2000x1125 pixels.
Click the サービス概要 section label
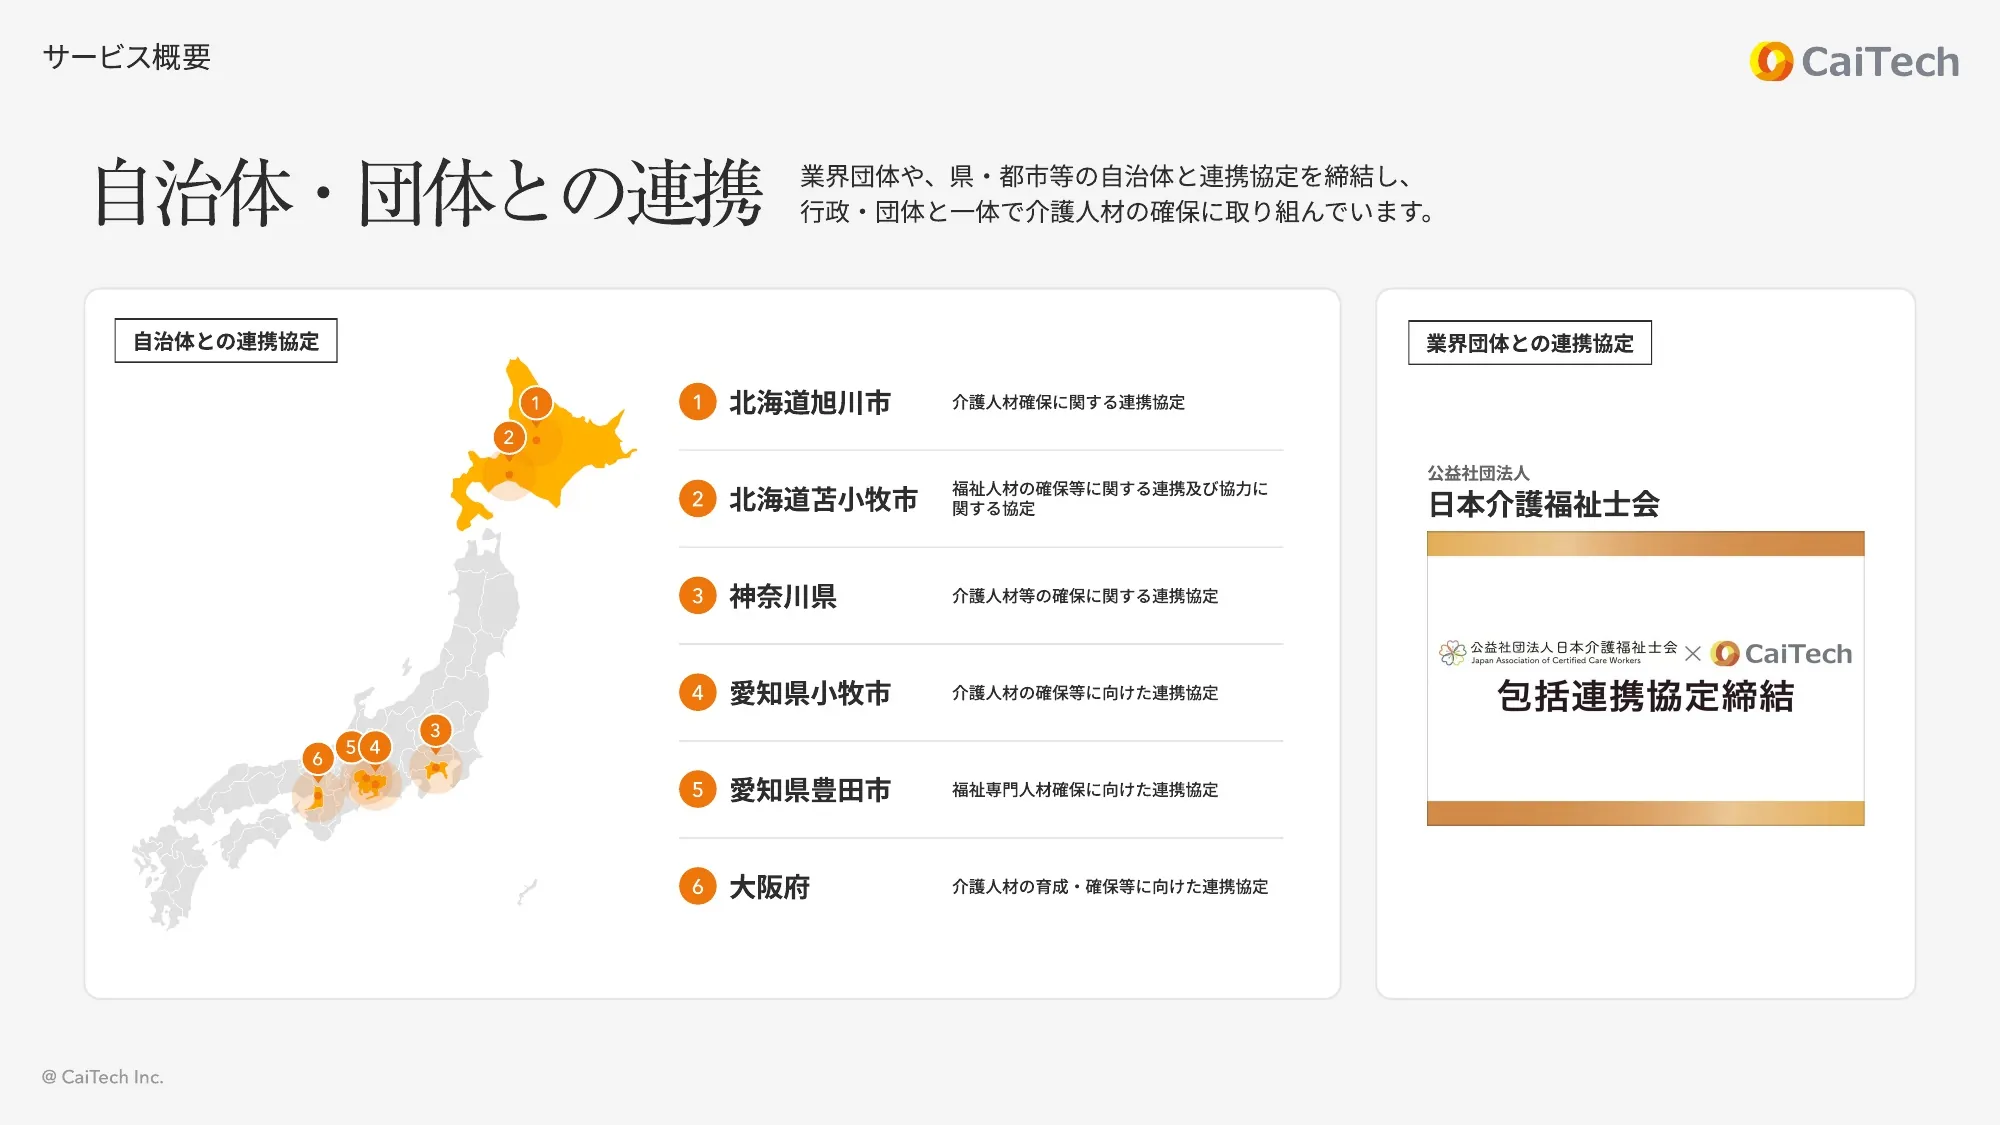tap(126, 57)
